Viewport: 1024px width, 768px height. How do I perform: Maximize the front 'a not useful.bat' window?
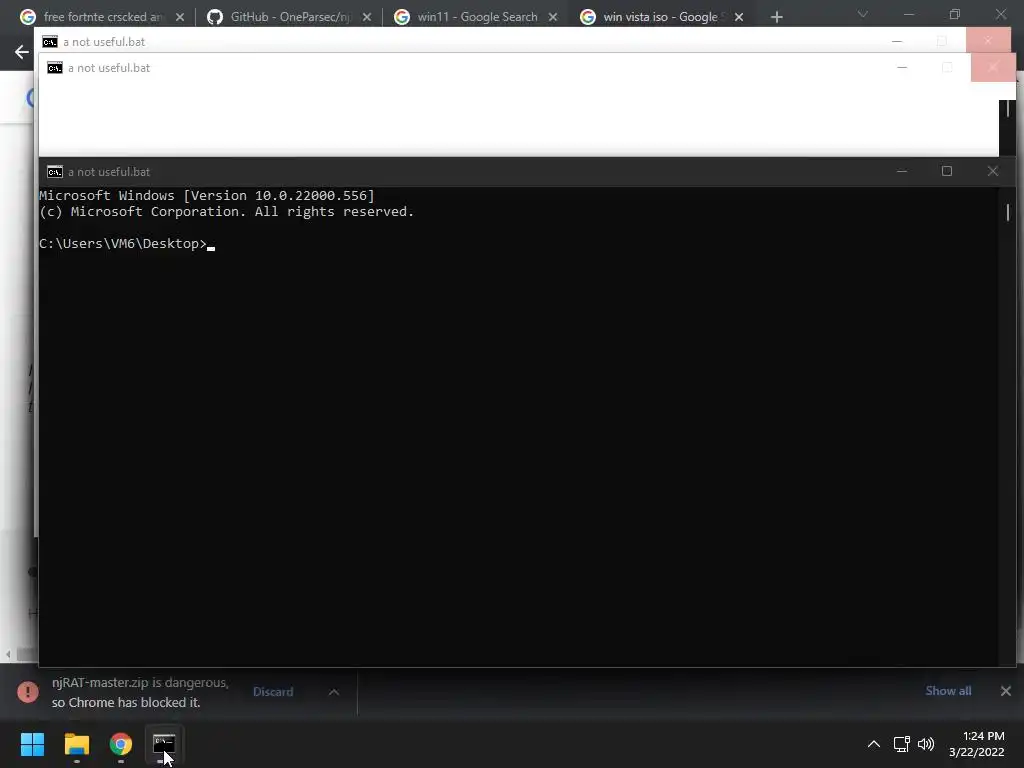(947, 171)
